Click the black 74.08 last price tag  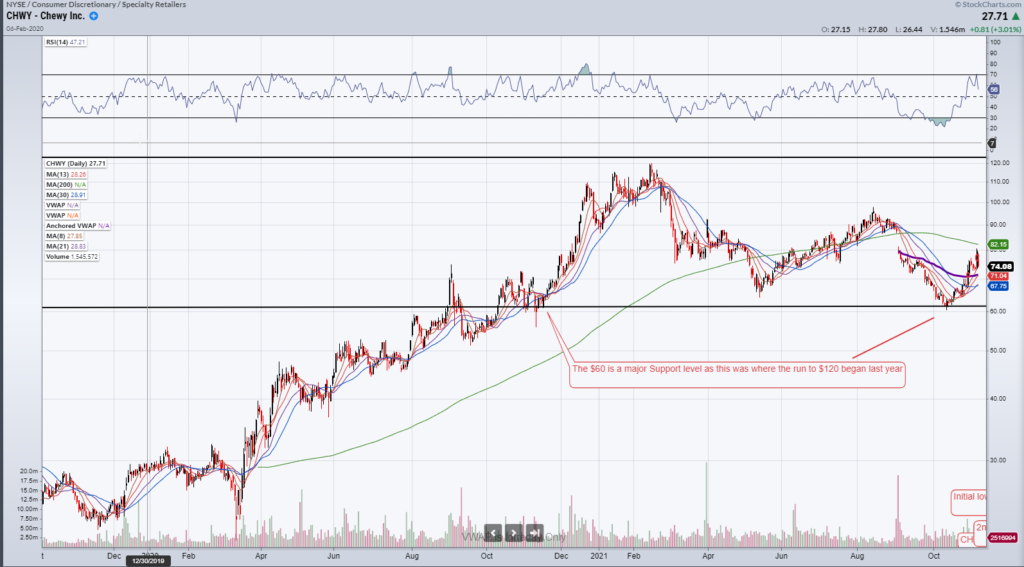click(1000, 267)
